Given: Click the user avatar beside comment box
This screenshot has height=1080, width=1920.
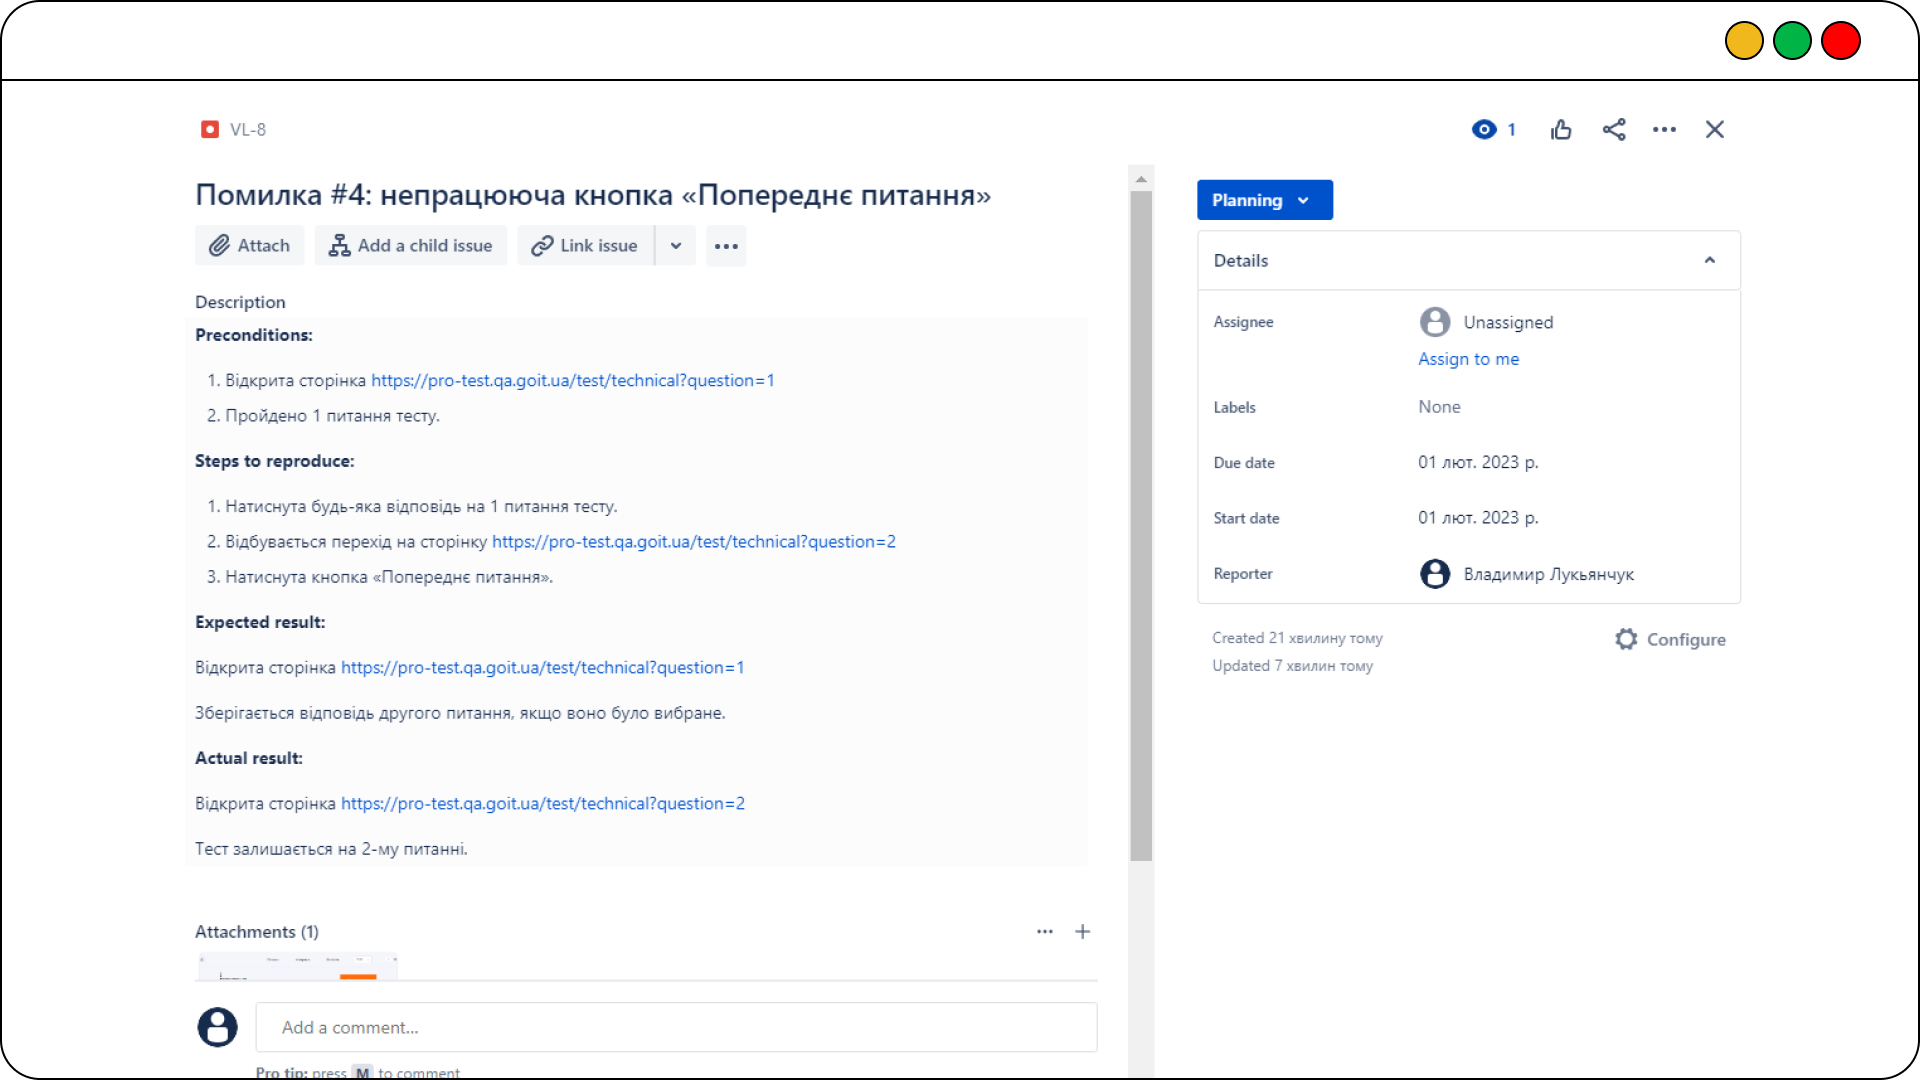Looking at the screenshot, I should 217,1027.
